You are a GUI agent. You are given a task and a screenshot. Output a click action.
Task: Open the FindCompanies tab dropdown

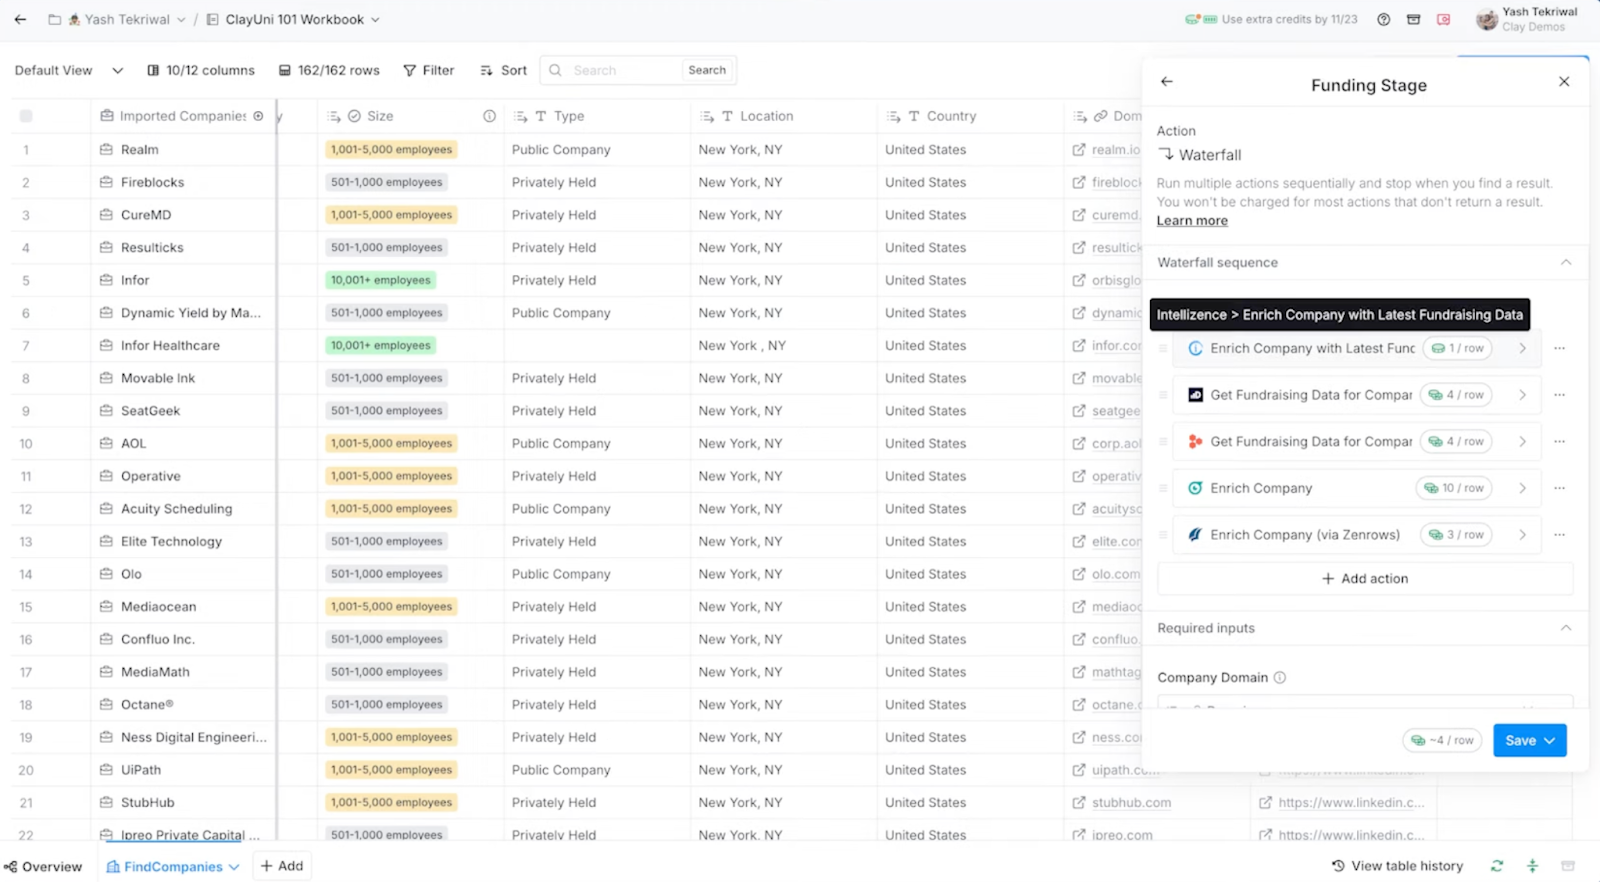click(x=234, y=867)
